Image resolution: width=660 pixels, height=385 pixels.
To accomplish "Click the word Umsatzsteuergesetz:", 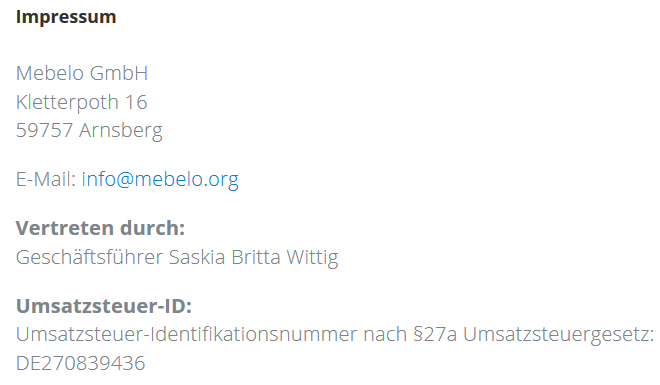I will click(559, 336).
